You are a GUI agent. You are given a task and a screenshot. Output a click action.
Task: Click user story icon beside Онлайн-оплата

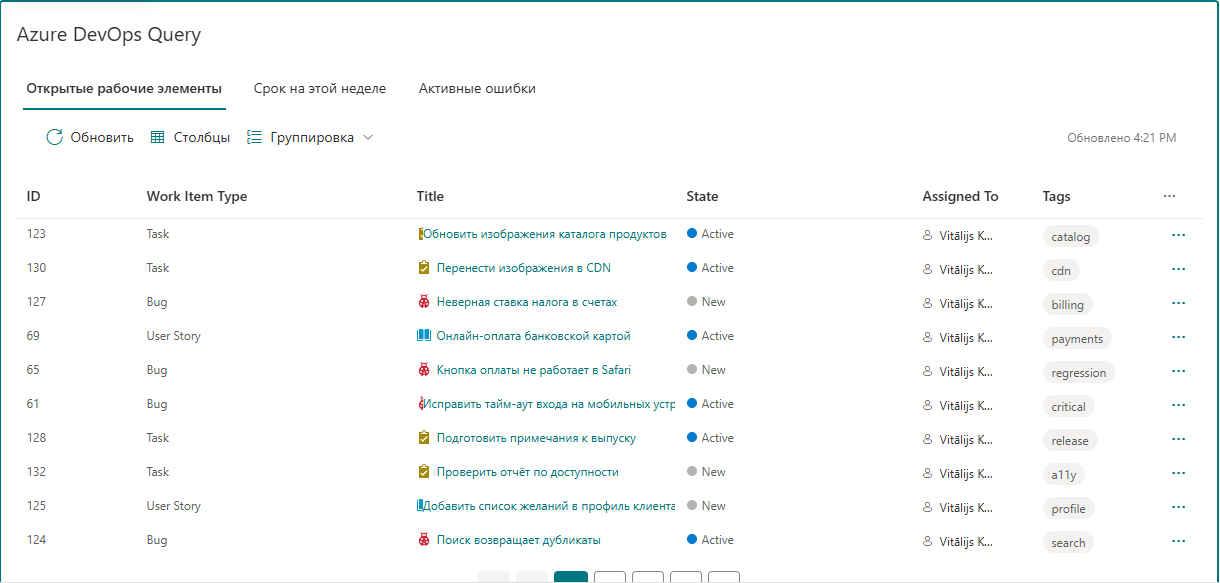tap(424, 336)
